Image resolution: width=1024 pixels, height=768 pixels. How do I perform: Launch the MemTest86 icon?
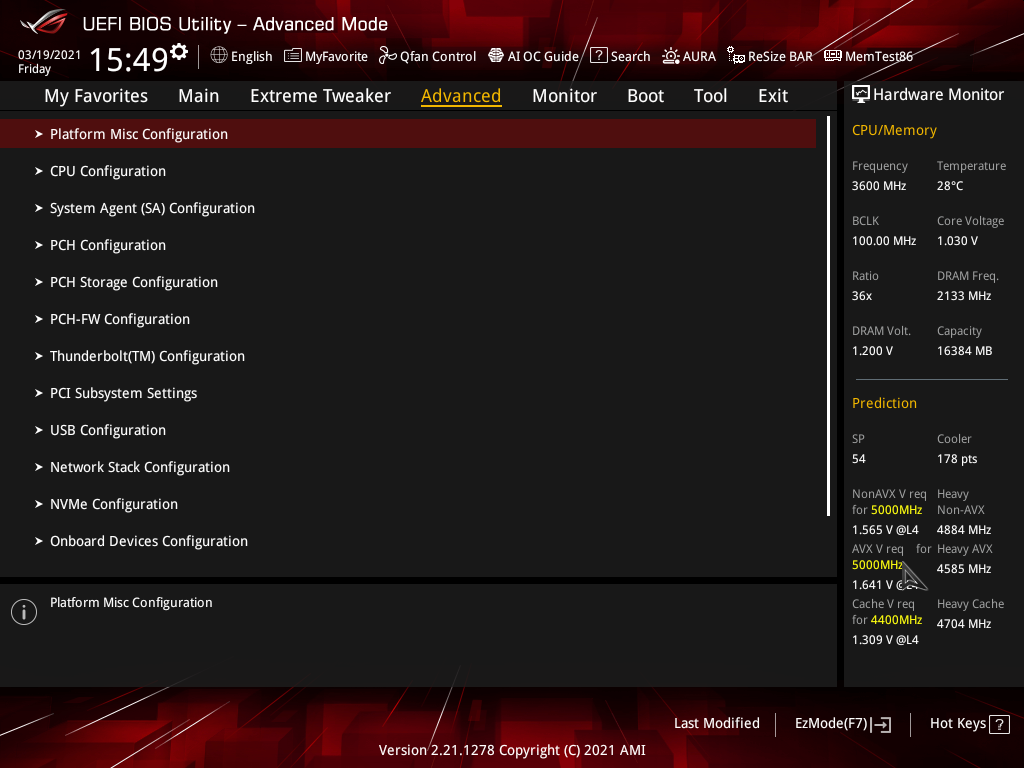point(833,56)
